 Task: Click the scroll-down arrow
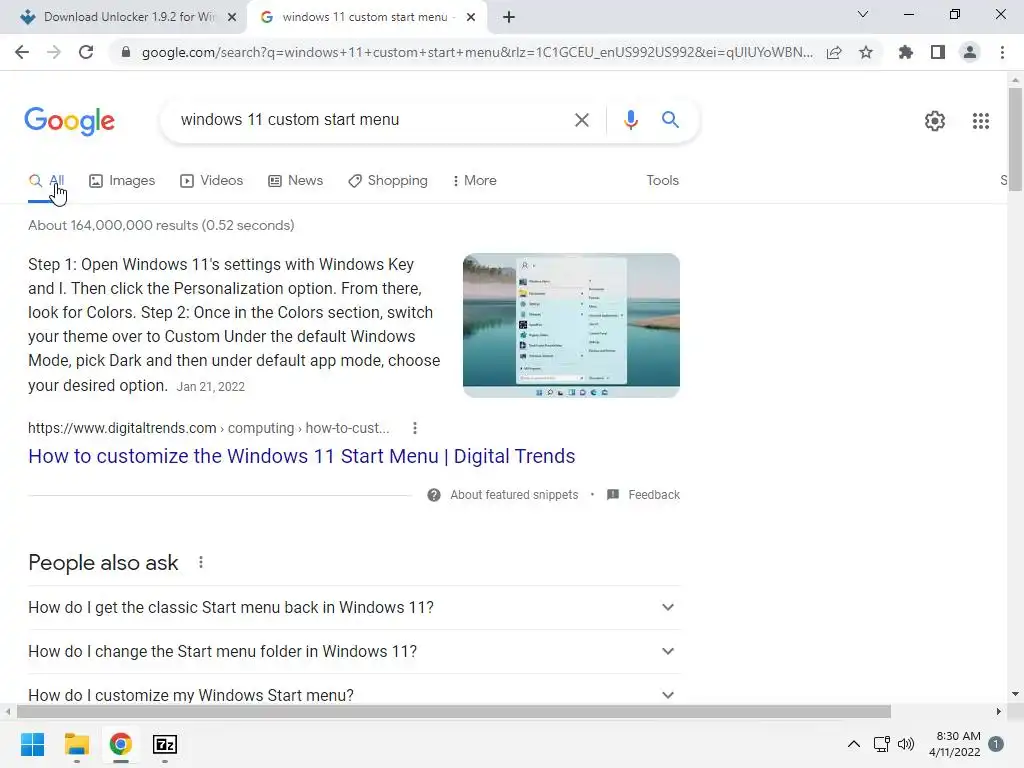click(x=1015, y=694)
